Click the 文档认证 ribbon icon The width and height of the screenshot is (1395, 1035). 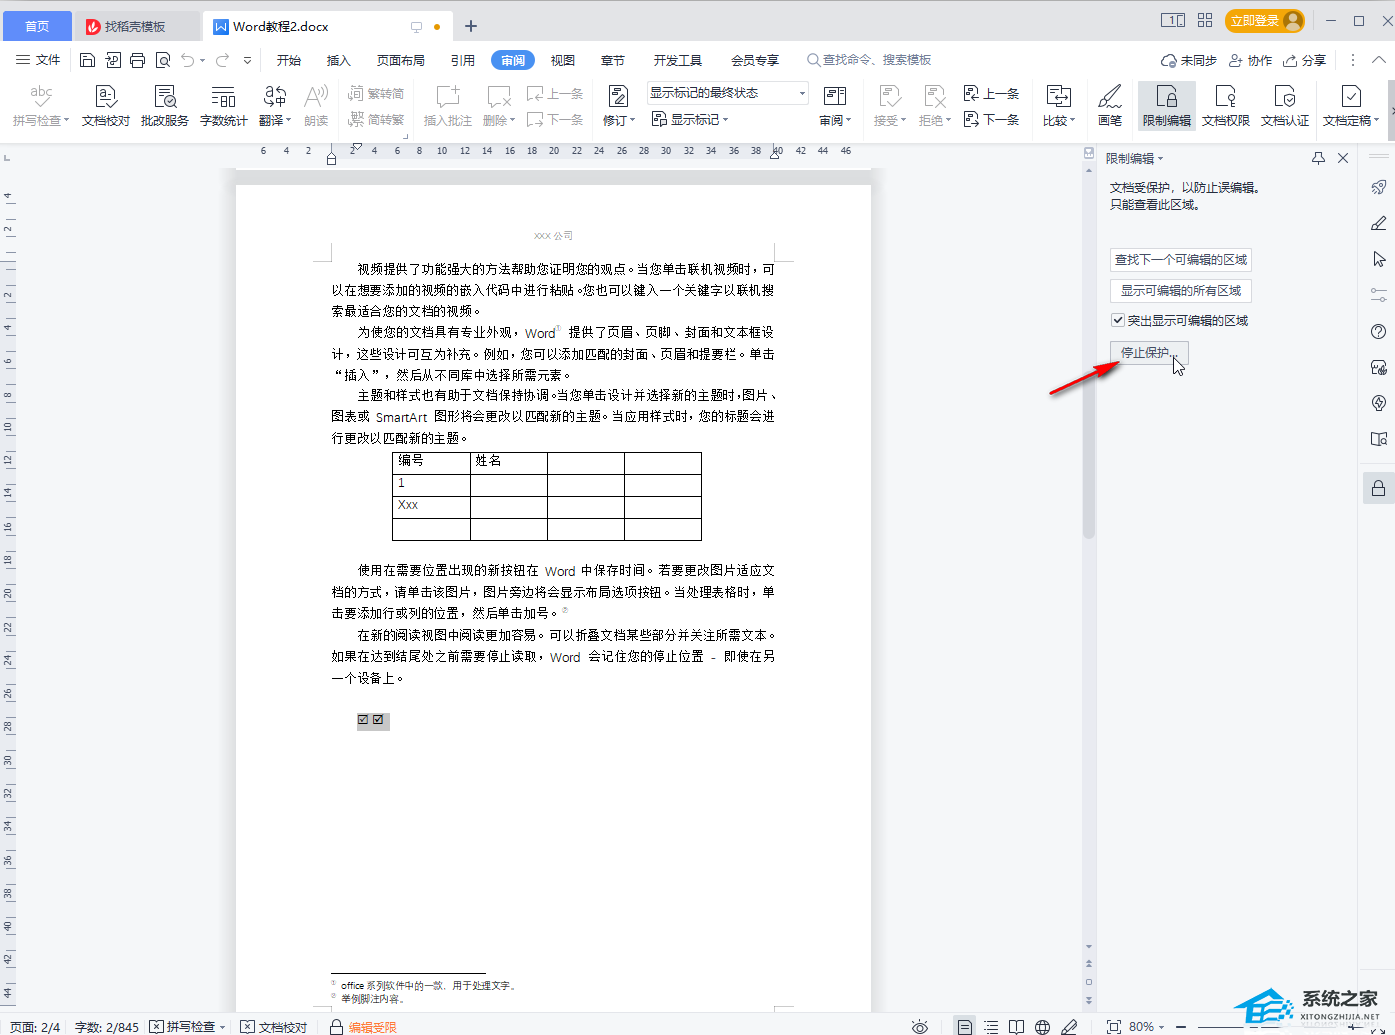click(1285, 105)
